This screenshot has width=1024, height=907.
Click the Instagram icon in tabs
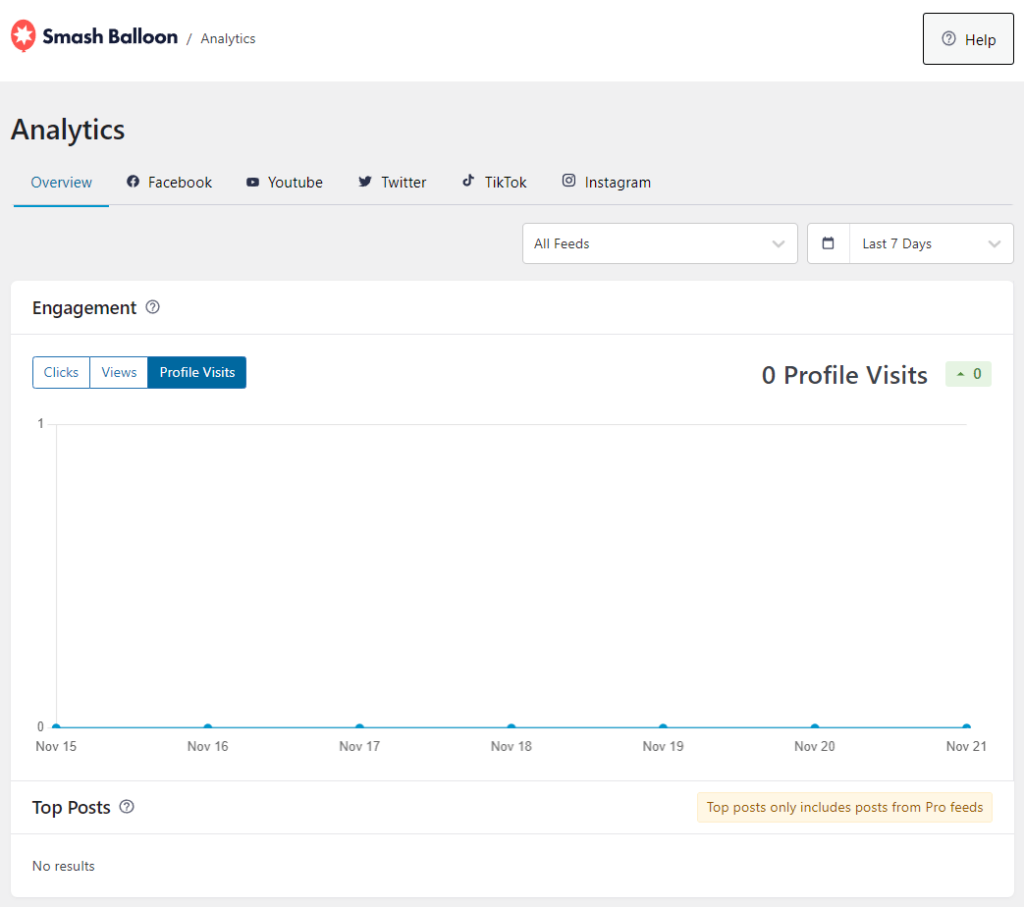[x=569, y=181]
